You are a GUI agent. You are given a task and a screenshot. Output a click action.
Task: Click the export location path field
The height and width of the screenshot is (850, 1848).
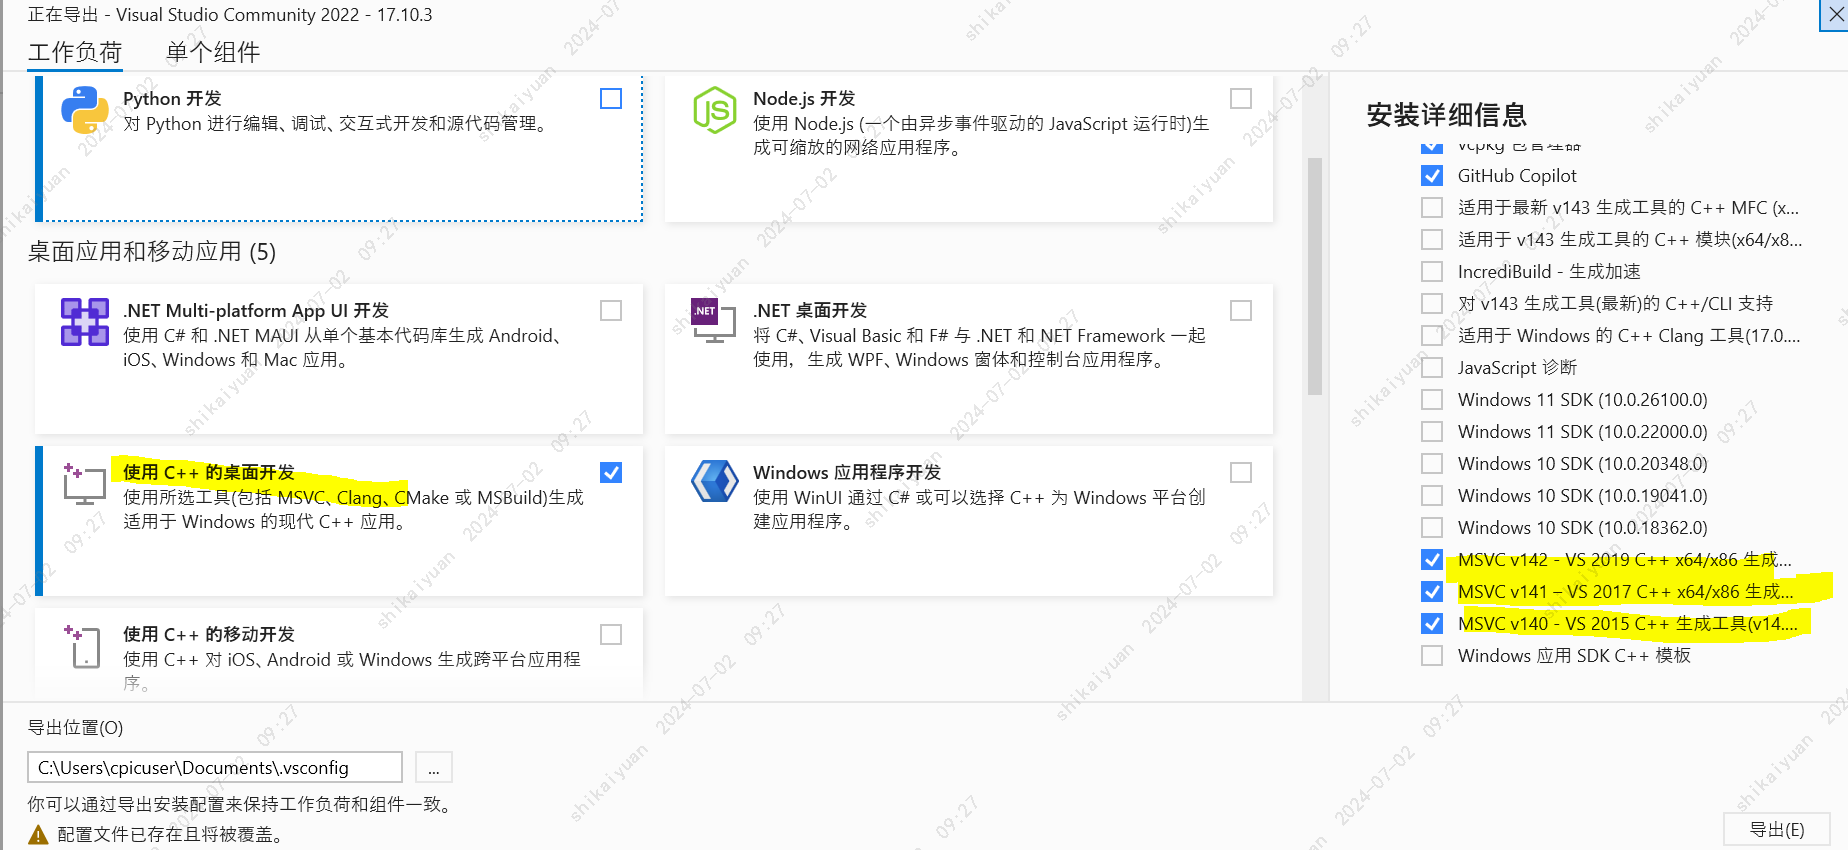[x=215, y=768]
